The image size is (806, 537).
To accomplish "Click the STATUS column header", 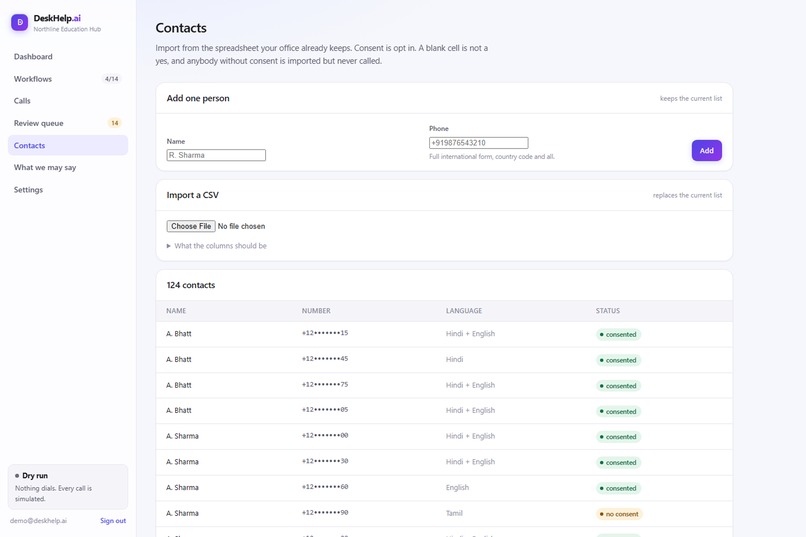I will click(x=608, y=311).
